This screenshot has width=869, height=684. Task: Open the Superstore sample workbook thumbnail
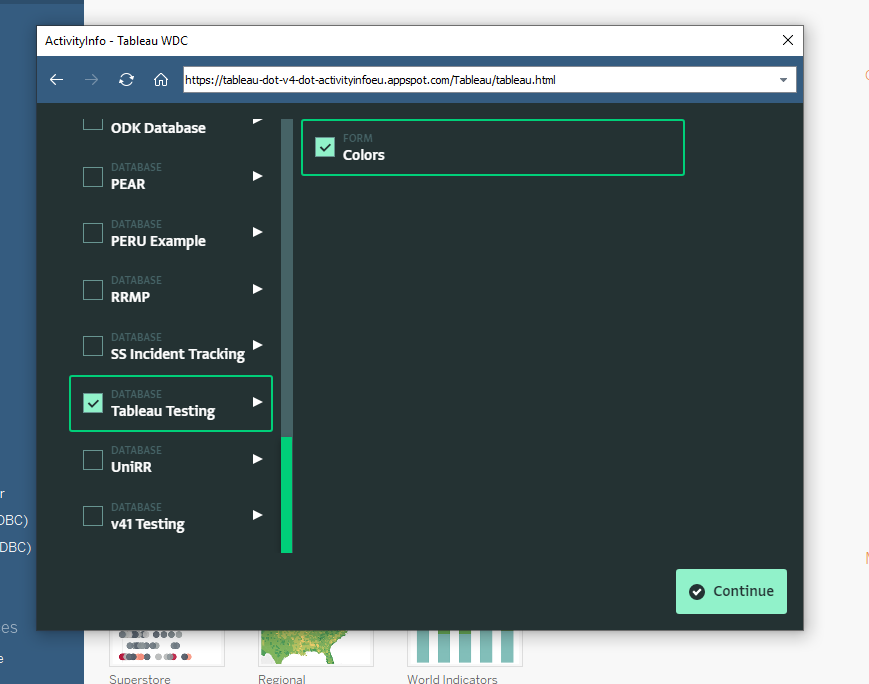pos(167,648)
